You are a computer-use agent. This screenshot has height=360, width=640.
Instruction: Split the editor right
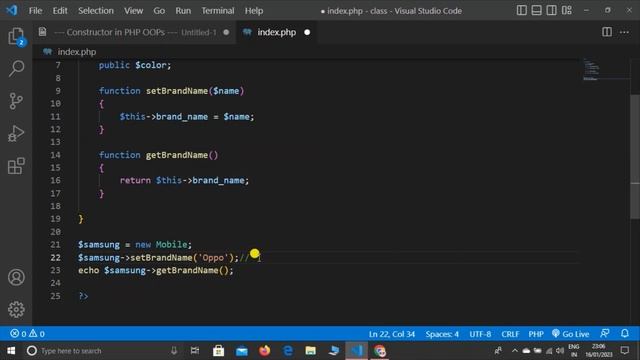pos(607,32)
